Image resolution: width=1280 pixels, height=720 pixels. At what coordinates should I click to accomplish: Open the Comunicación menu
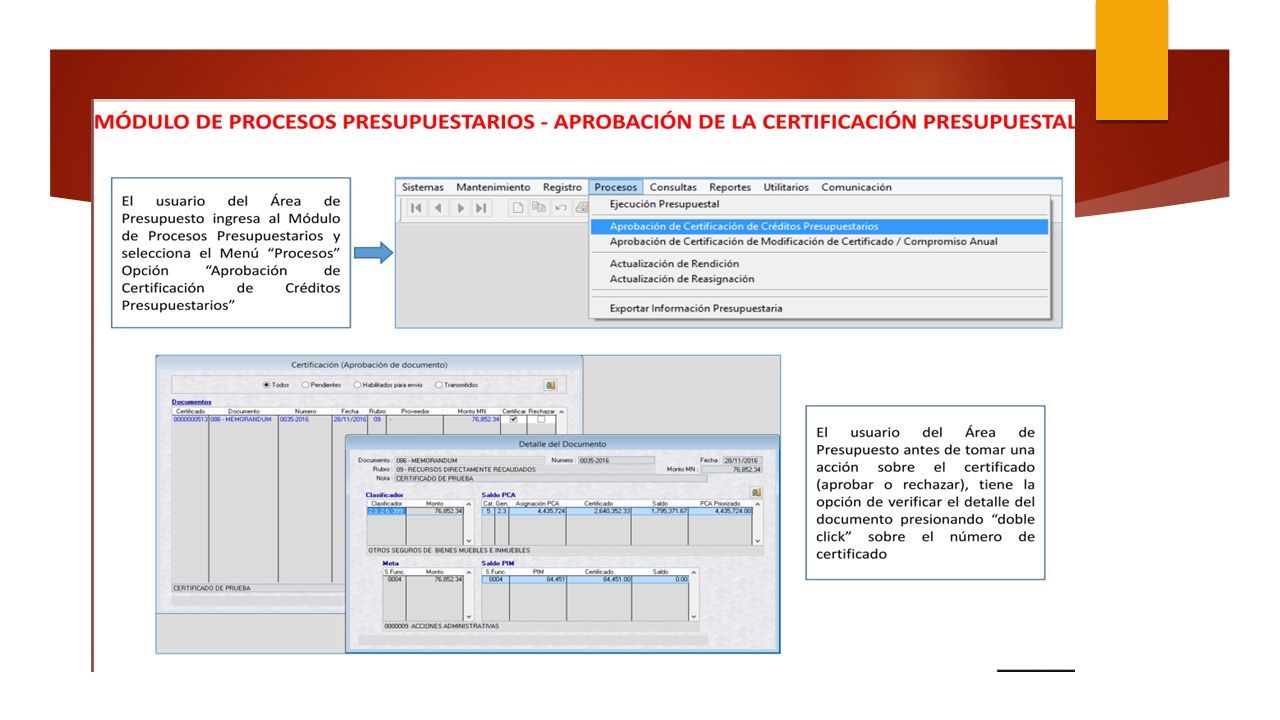[856, 187]
